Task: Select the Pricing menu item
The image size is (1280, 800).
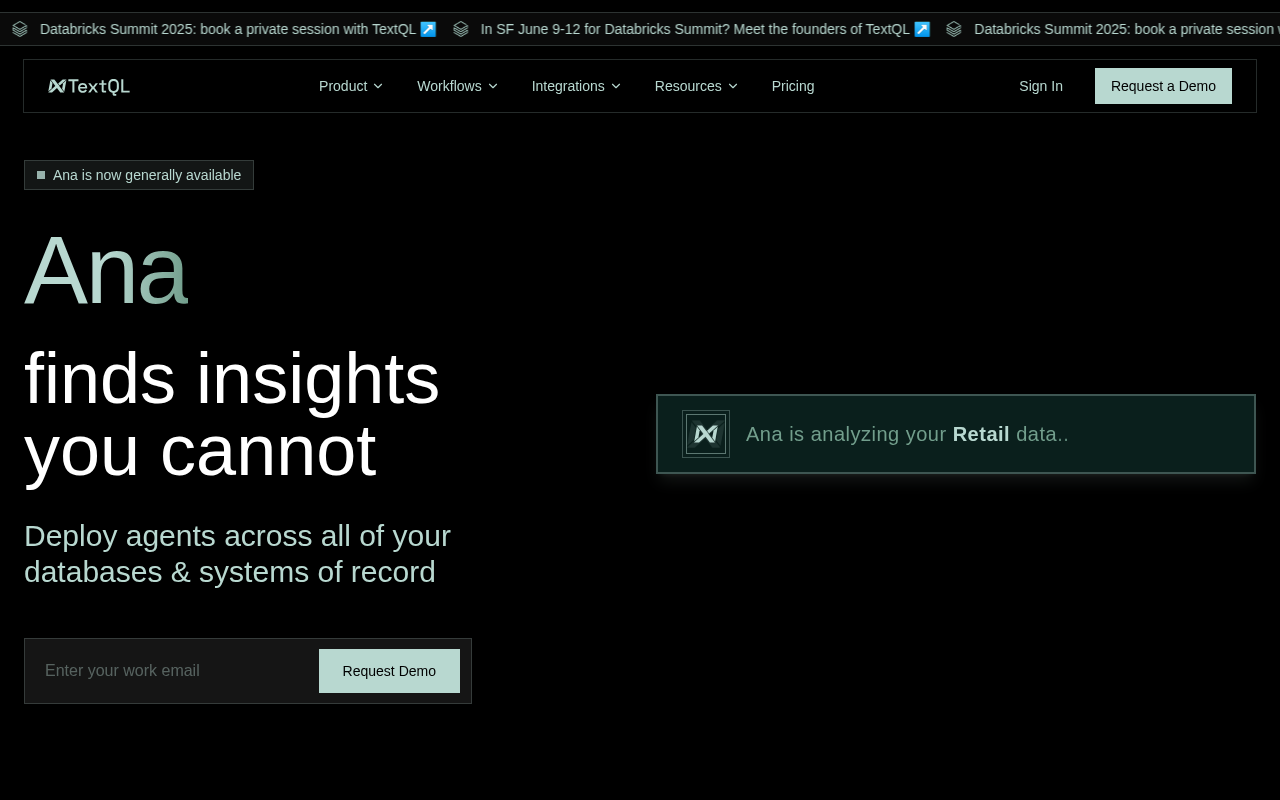Action: tap(792, 86)
